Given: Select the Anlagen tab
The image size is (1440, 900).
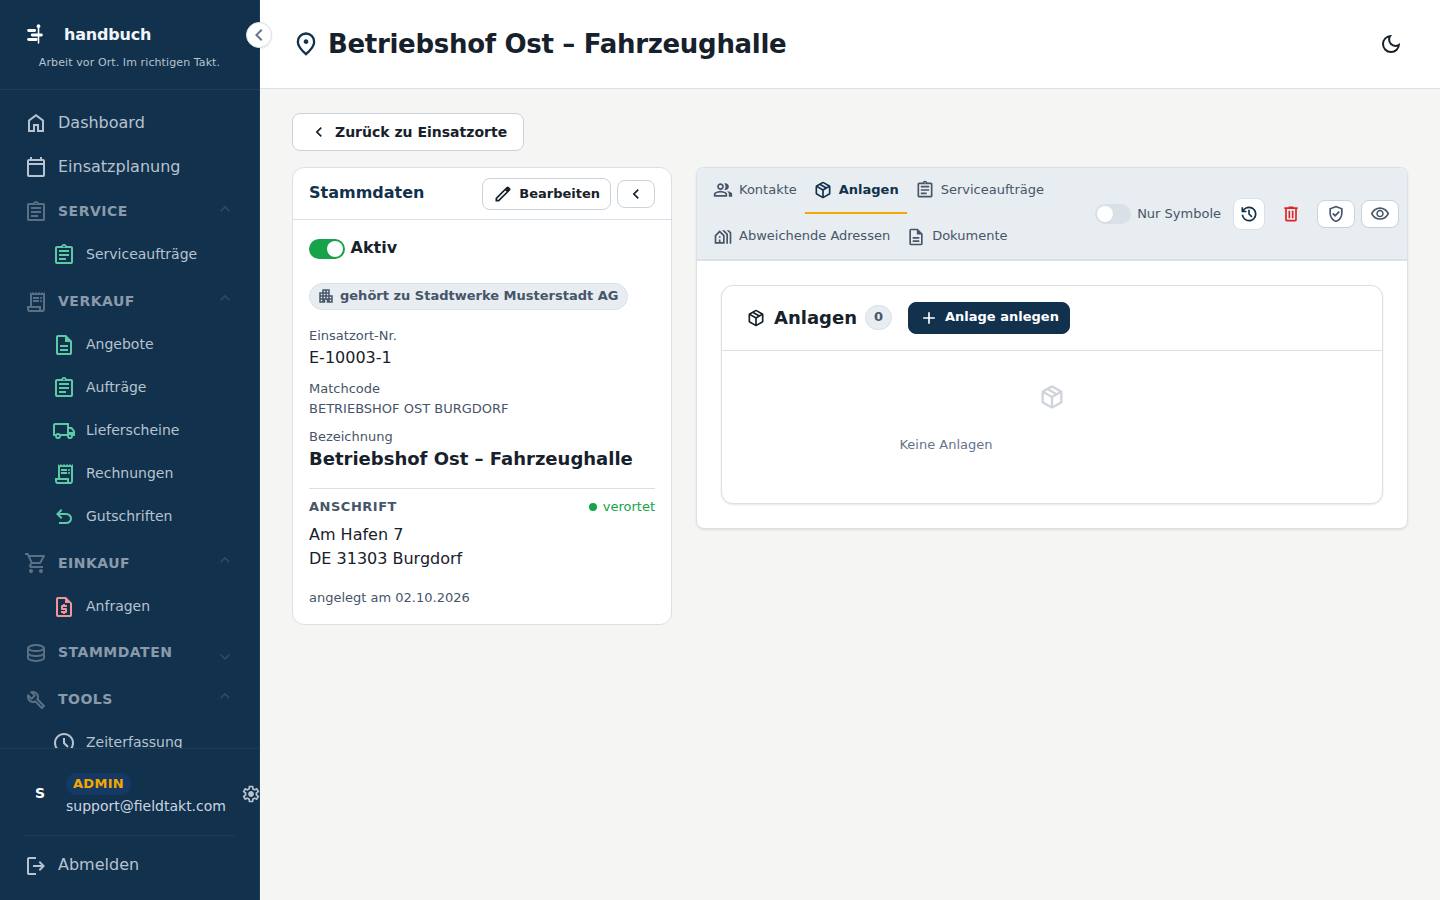Looking at the screenshot, I should pyautogui.click(x=856, y=190).
